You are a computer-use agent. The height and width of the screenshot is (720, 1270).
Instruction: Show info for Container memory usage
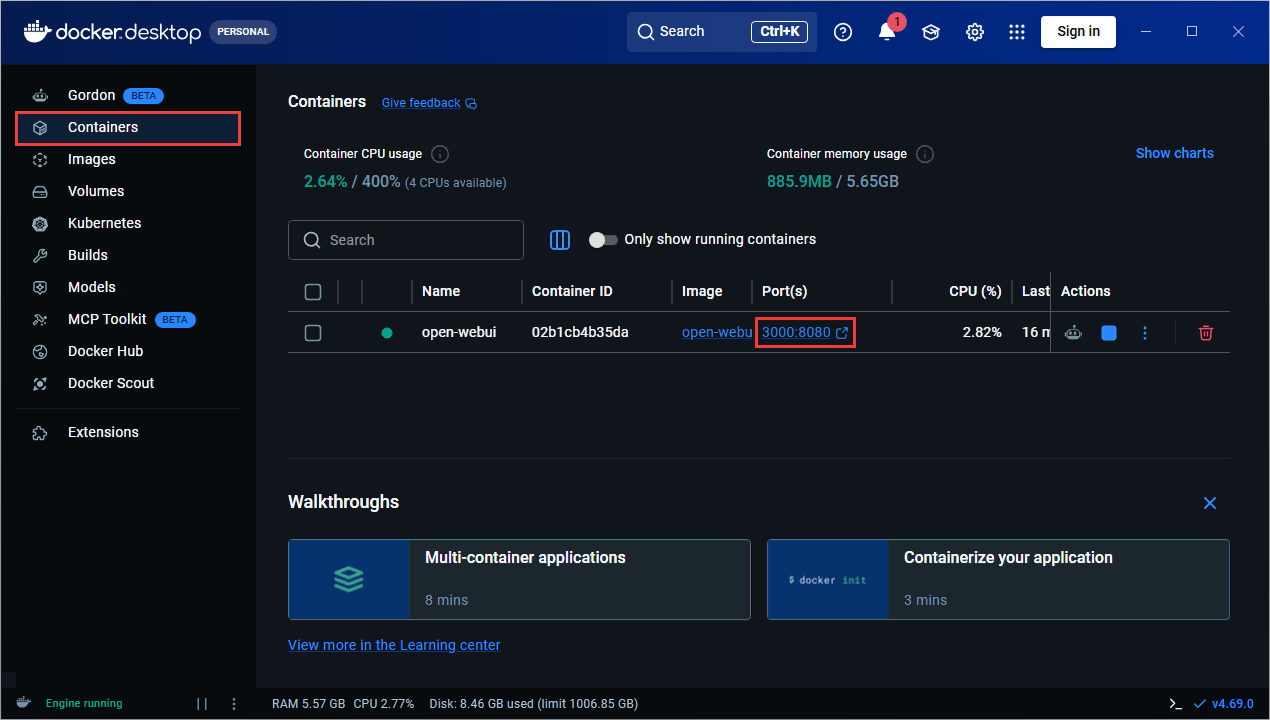click(925, 154)
